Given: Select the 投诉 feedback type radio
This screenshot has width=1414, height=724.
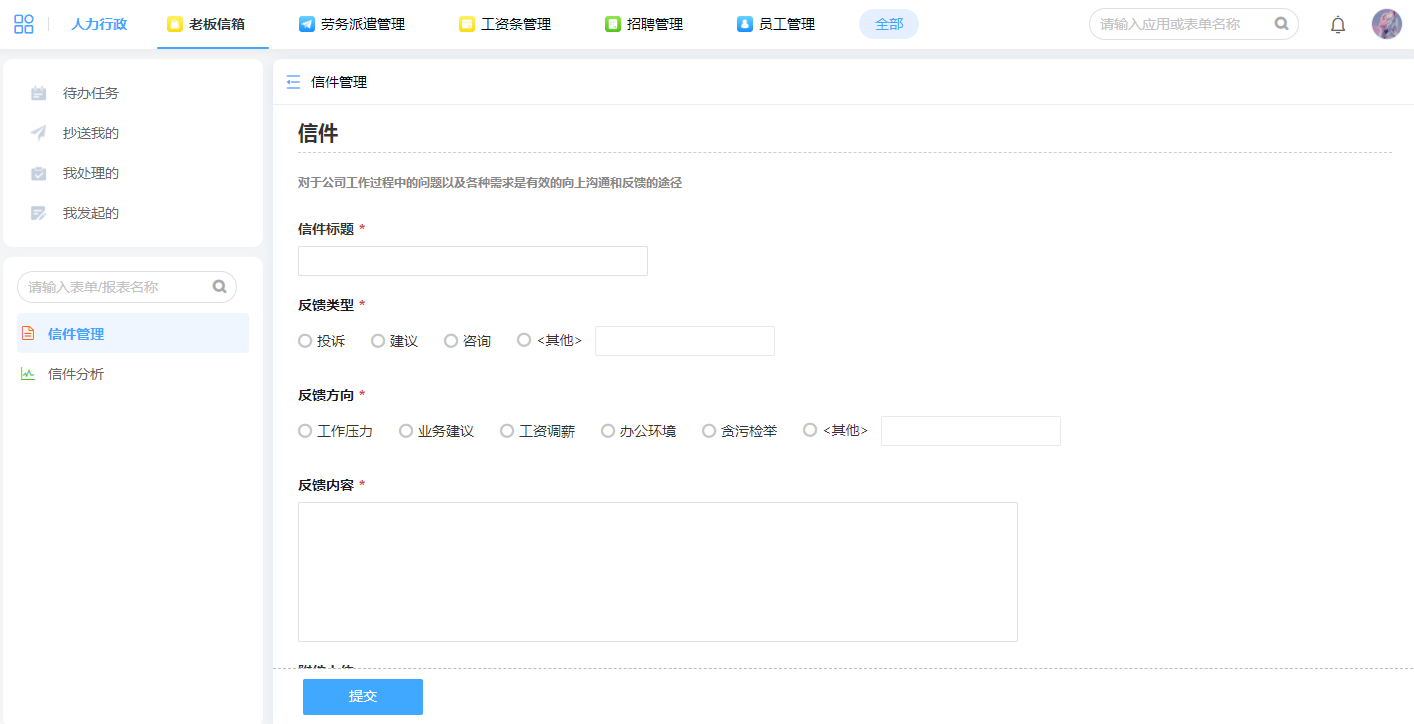Looking at the screenshot, I should tap(305, 341).
